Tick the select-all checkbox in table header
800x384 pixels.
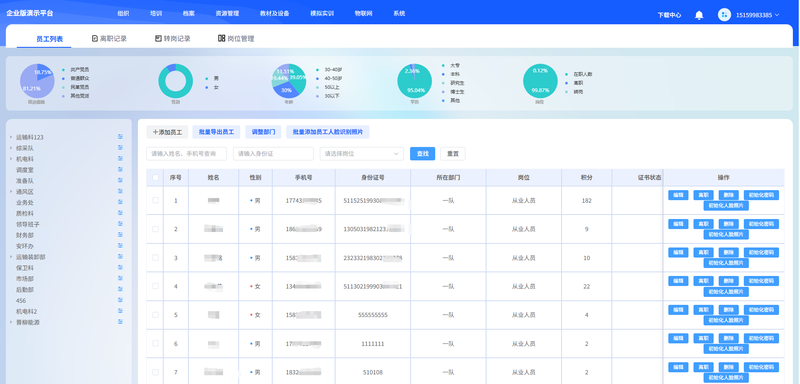click(155, 177)
